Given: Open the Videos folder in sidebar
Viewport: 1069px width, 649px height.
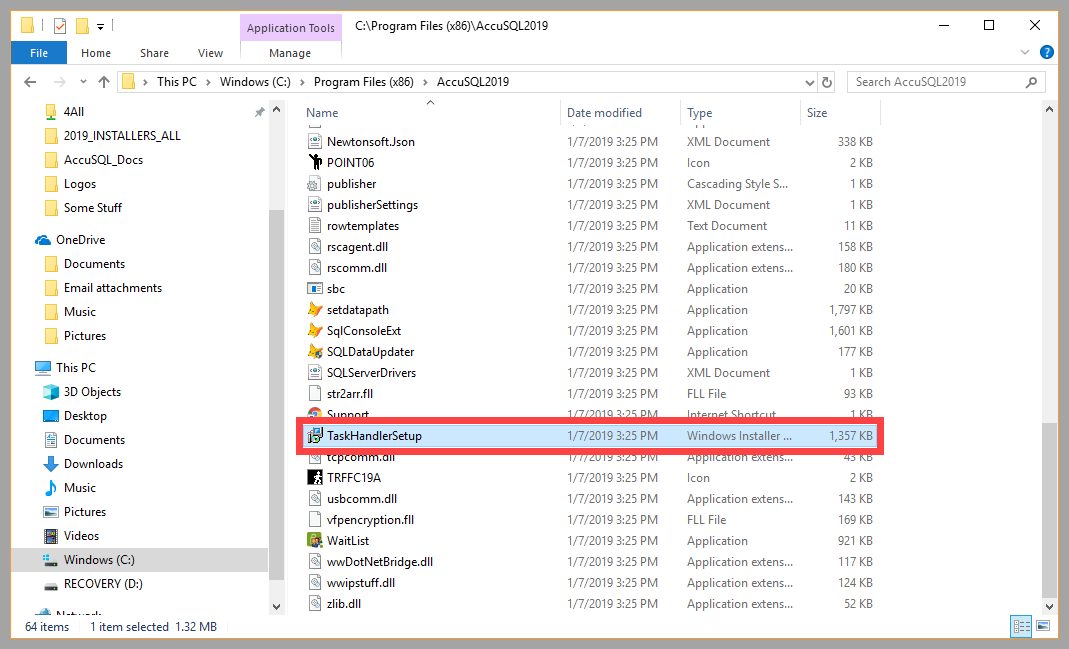Looking at the screenshot, I should click(x=81, y=536).
